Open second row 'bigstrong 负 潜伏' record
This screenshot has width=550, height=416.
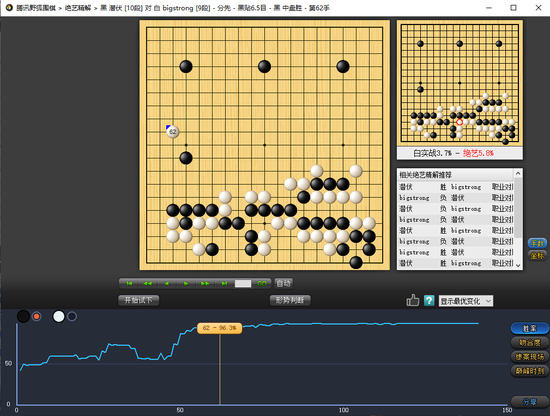pos(456,198)
